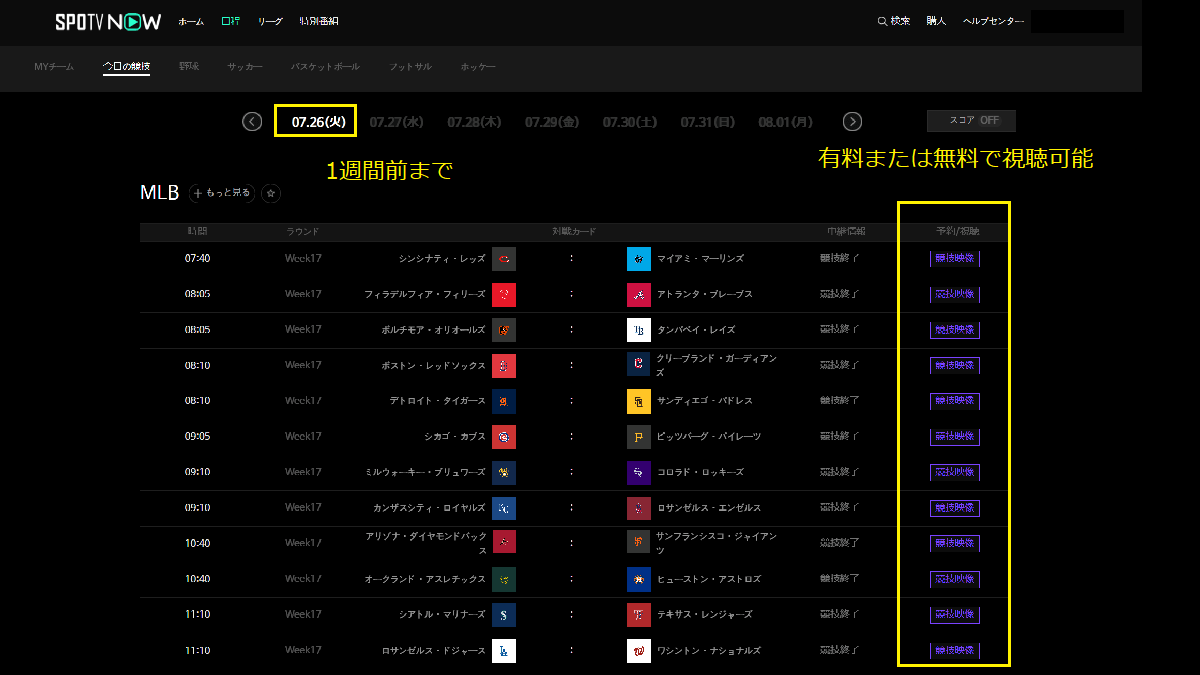This screenshot has height=675, width=1200.
Task: Watch 競技映像 for Orioles vs Rays
Action: click(x=955, y=330)
